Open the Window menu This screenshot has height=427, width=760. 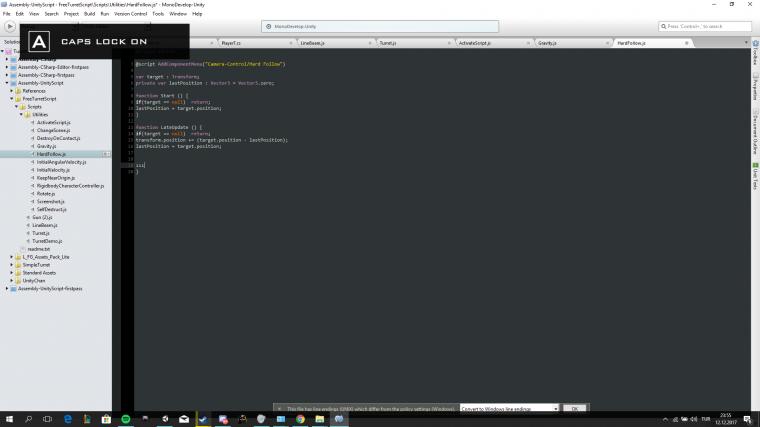[x=178, y=14]
